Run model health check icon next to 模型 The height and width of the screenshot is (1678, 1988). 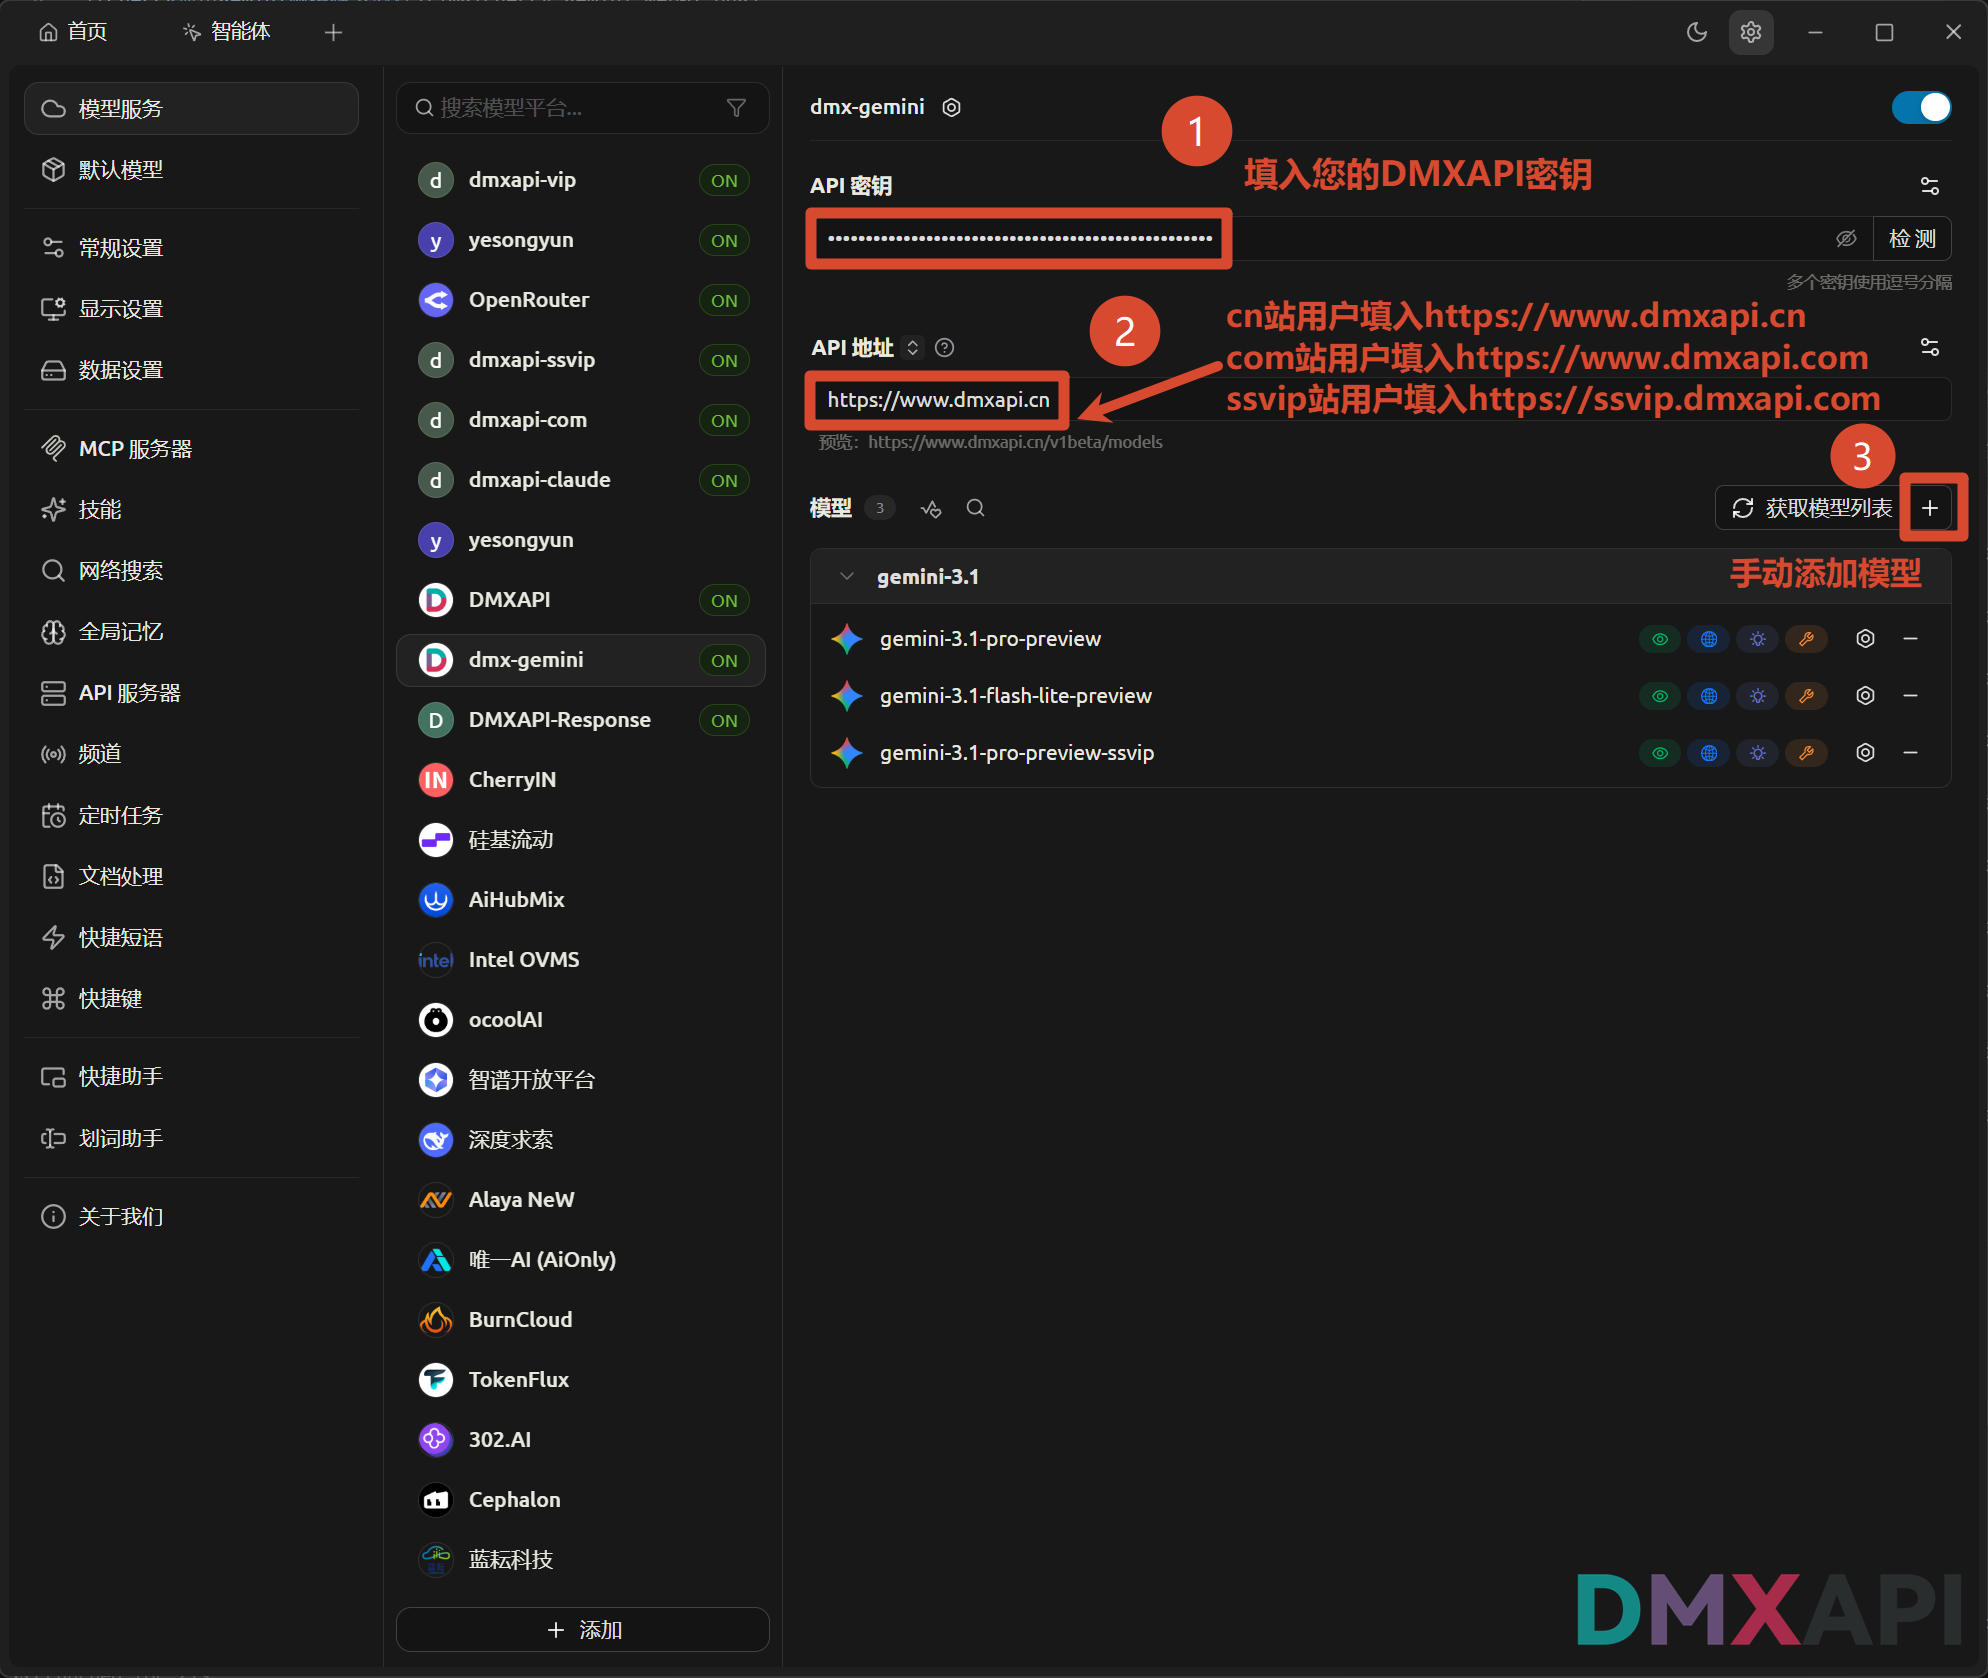931,509
